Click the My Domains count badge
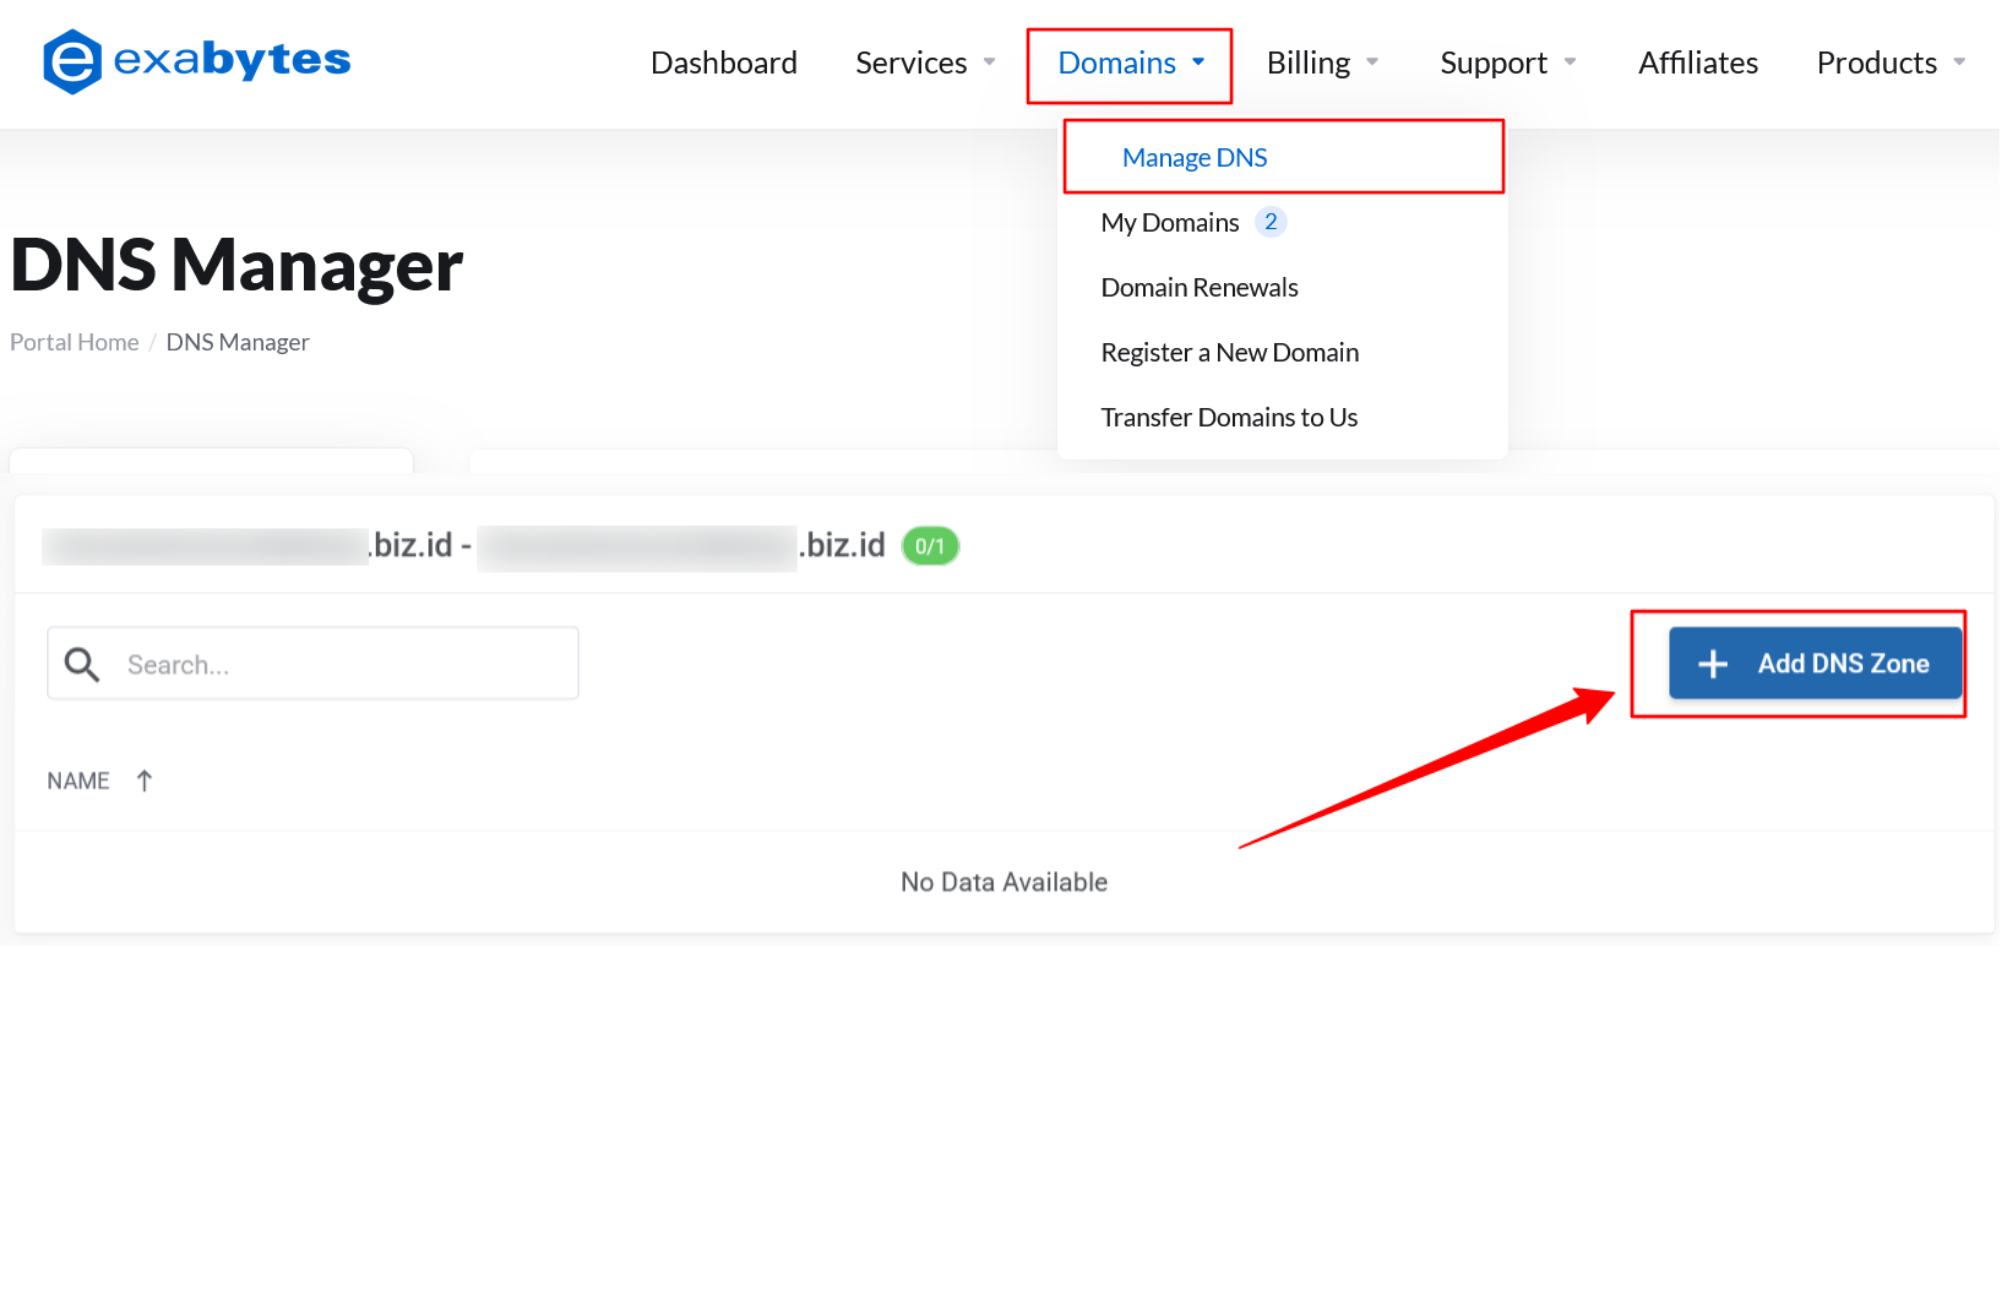Screen dimensions: 2000x1309 click(1270, 222)
